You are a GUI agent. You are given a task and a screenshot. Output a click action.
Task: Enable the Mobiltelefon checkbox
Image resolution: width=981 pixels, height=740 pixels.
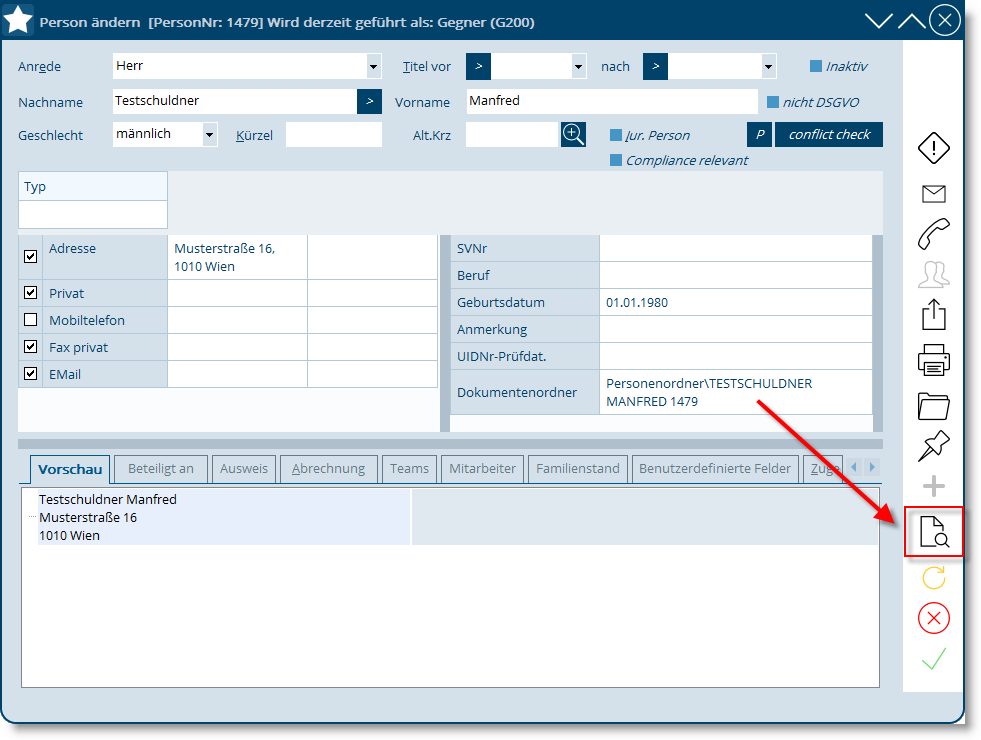click(x=31, y=320)
